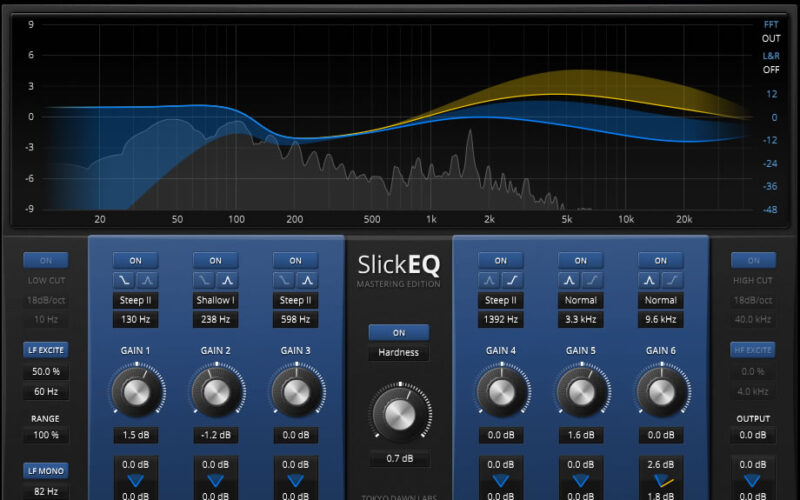Image resolution: width=800 pixels, height=500 pixels.
Task: Select the bell shape for band 4
Action: pyautogui.click(x=490, y=280)
